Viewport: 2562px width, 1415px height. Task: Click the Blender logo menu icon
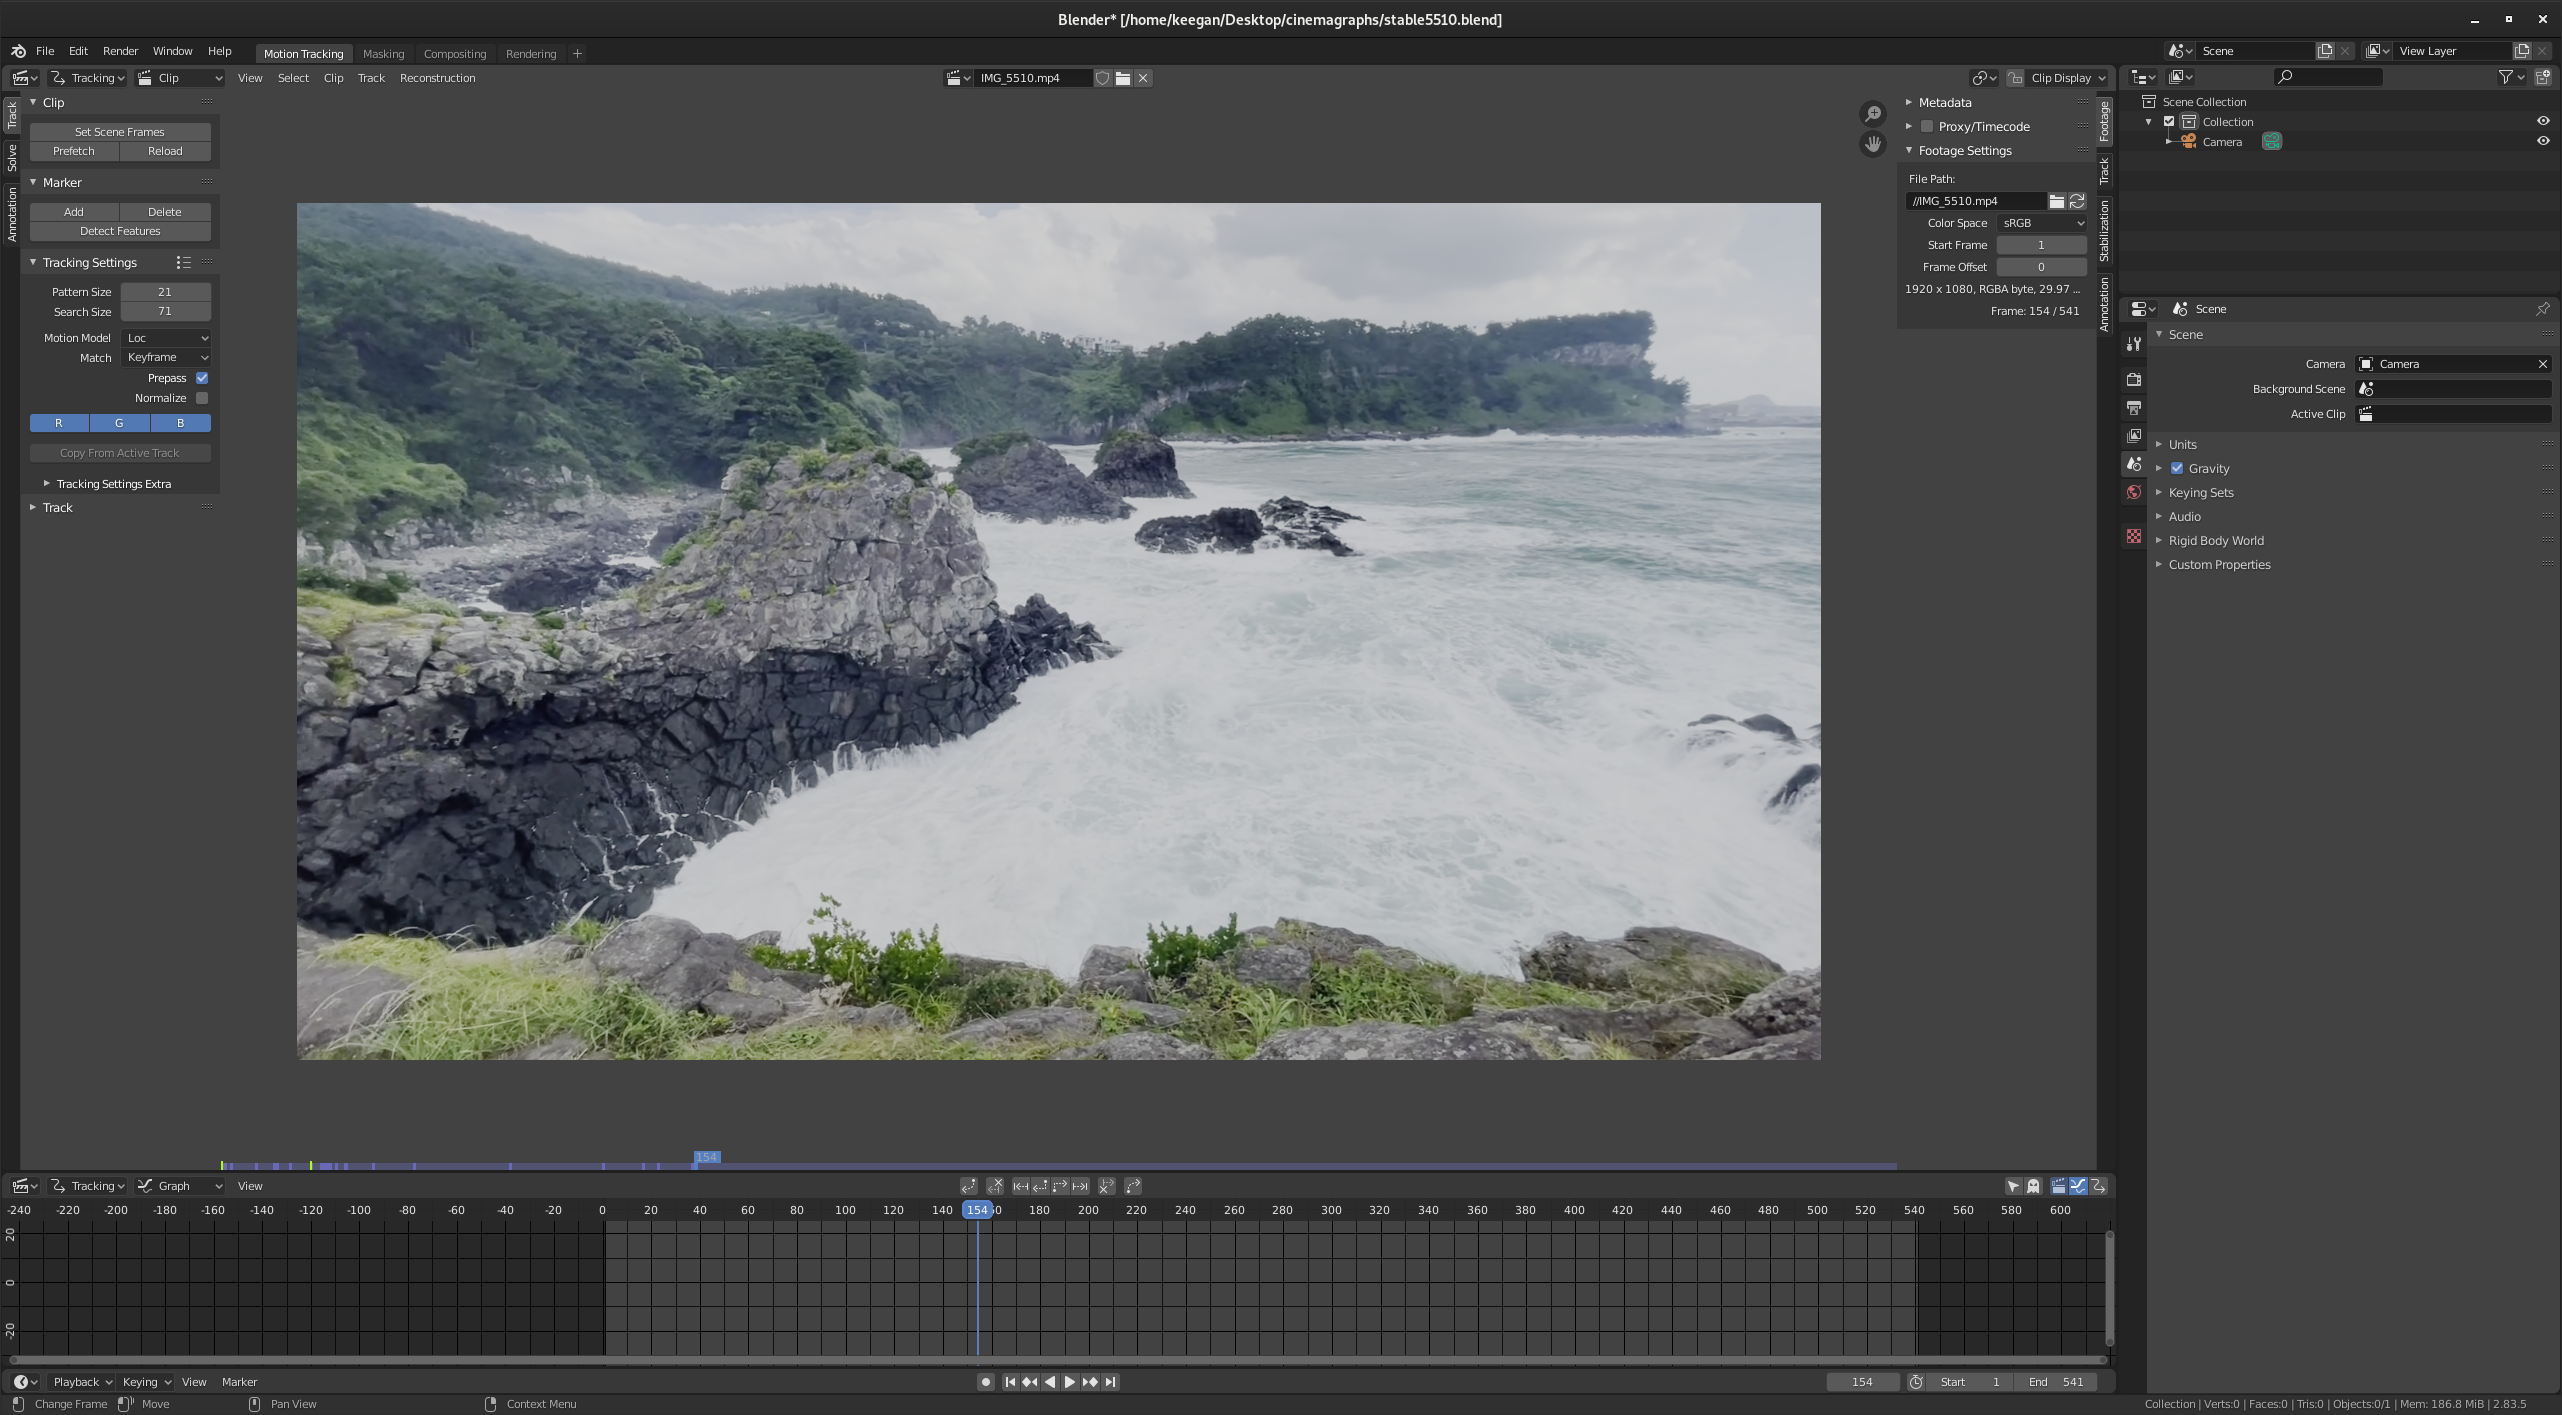18,51
